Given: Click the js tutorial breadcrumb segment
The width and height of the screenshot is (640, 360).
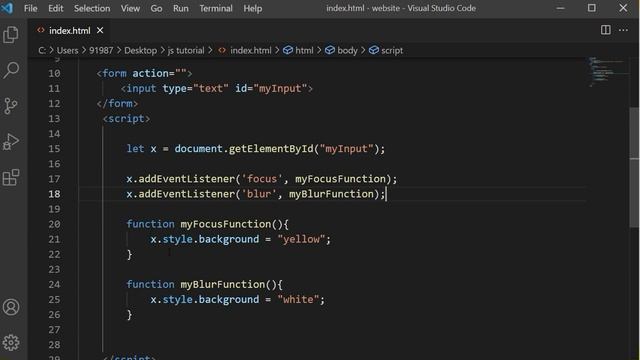Looking at the screenshot, I should pyautogui.click(x=186, y=50).
